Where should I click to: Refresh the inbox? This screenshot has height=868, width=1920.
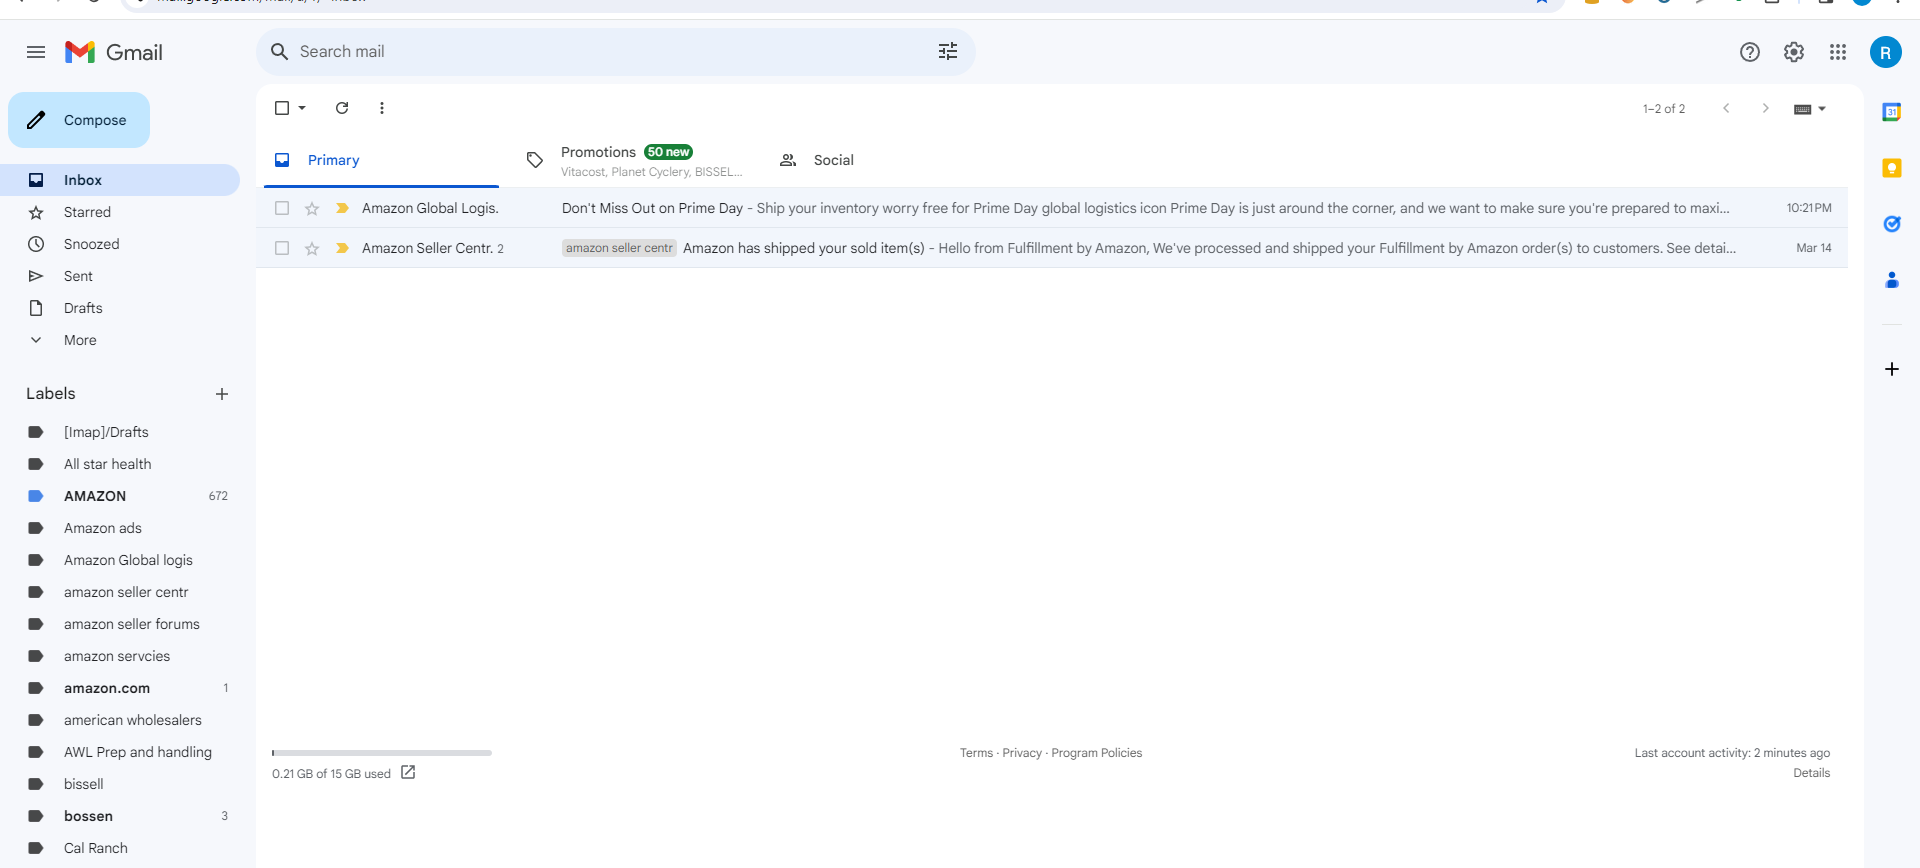pos(342,108)
